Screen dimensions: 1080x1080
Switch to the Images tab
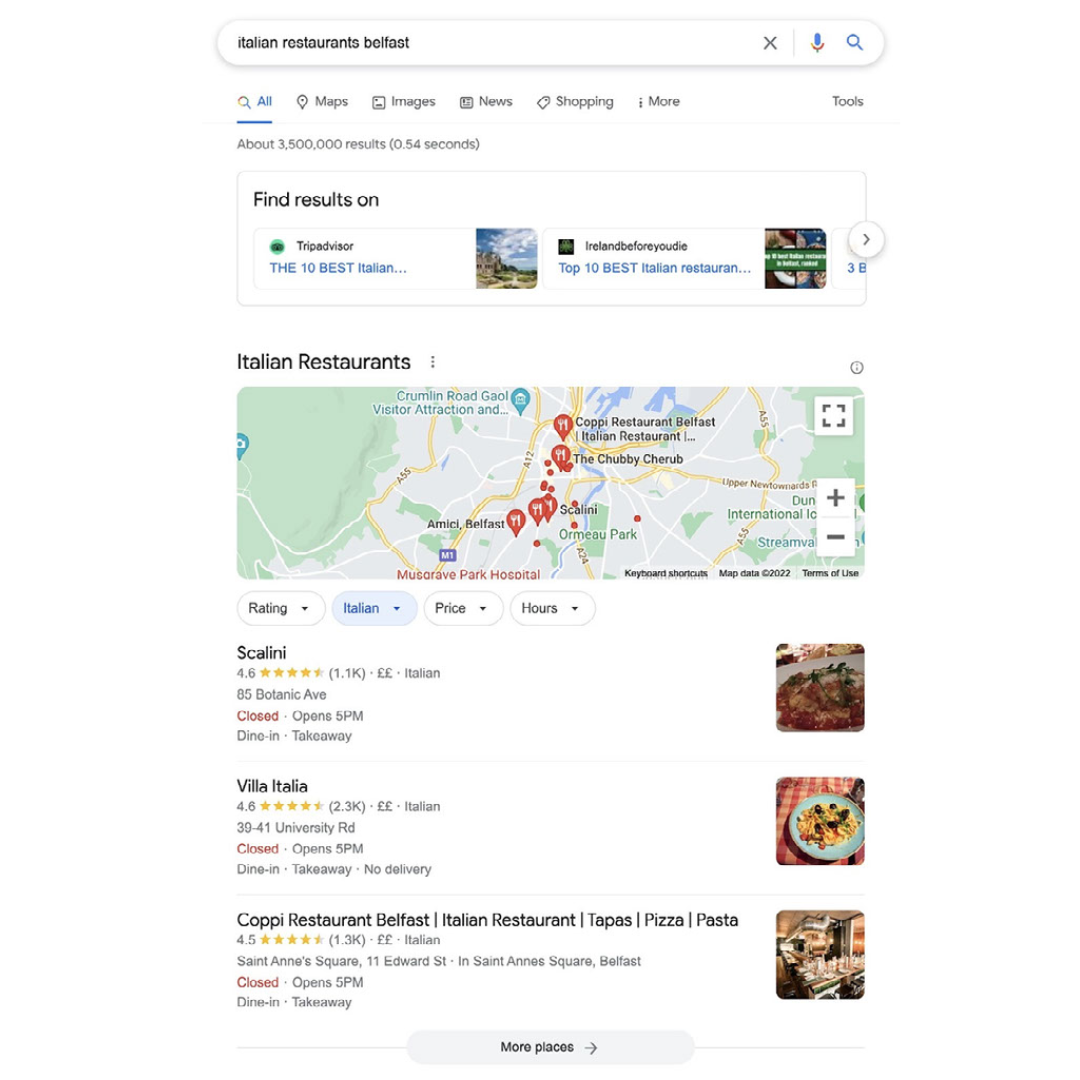point(404,102)
